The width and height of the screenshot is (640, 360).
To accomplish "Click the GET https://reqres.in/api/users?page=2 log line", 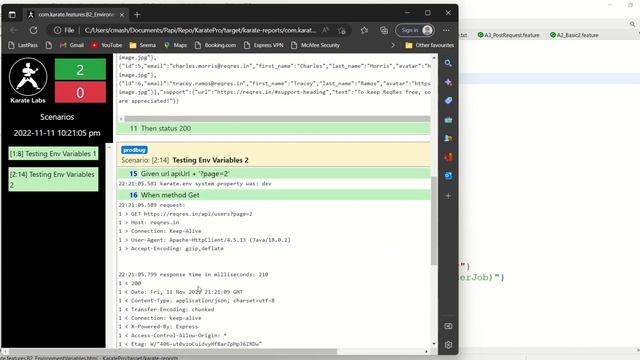I will (186, 214).
